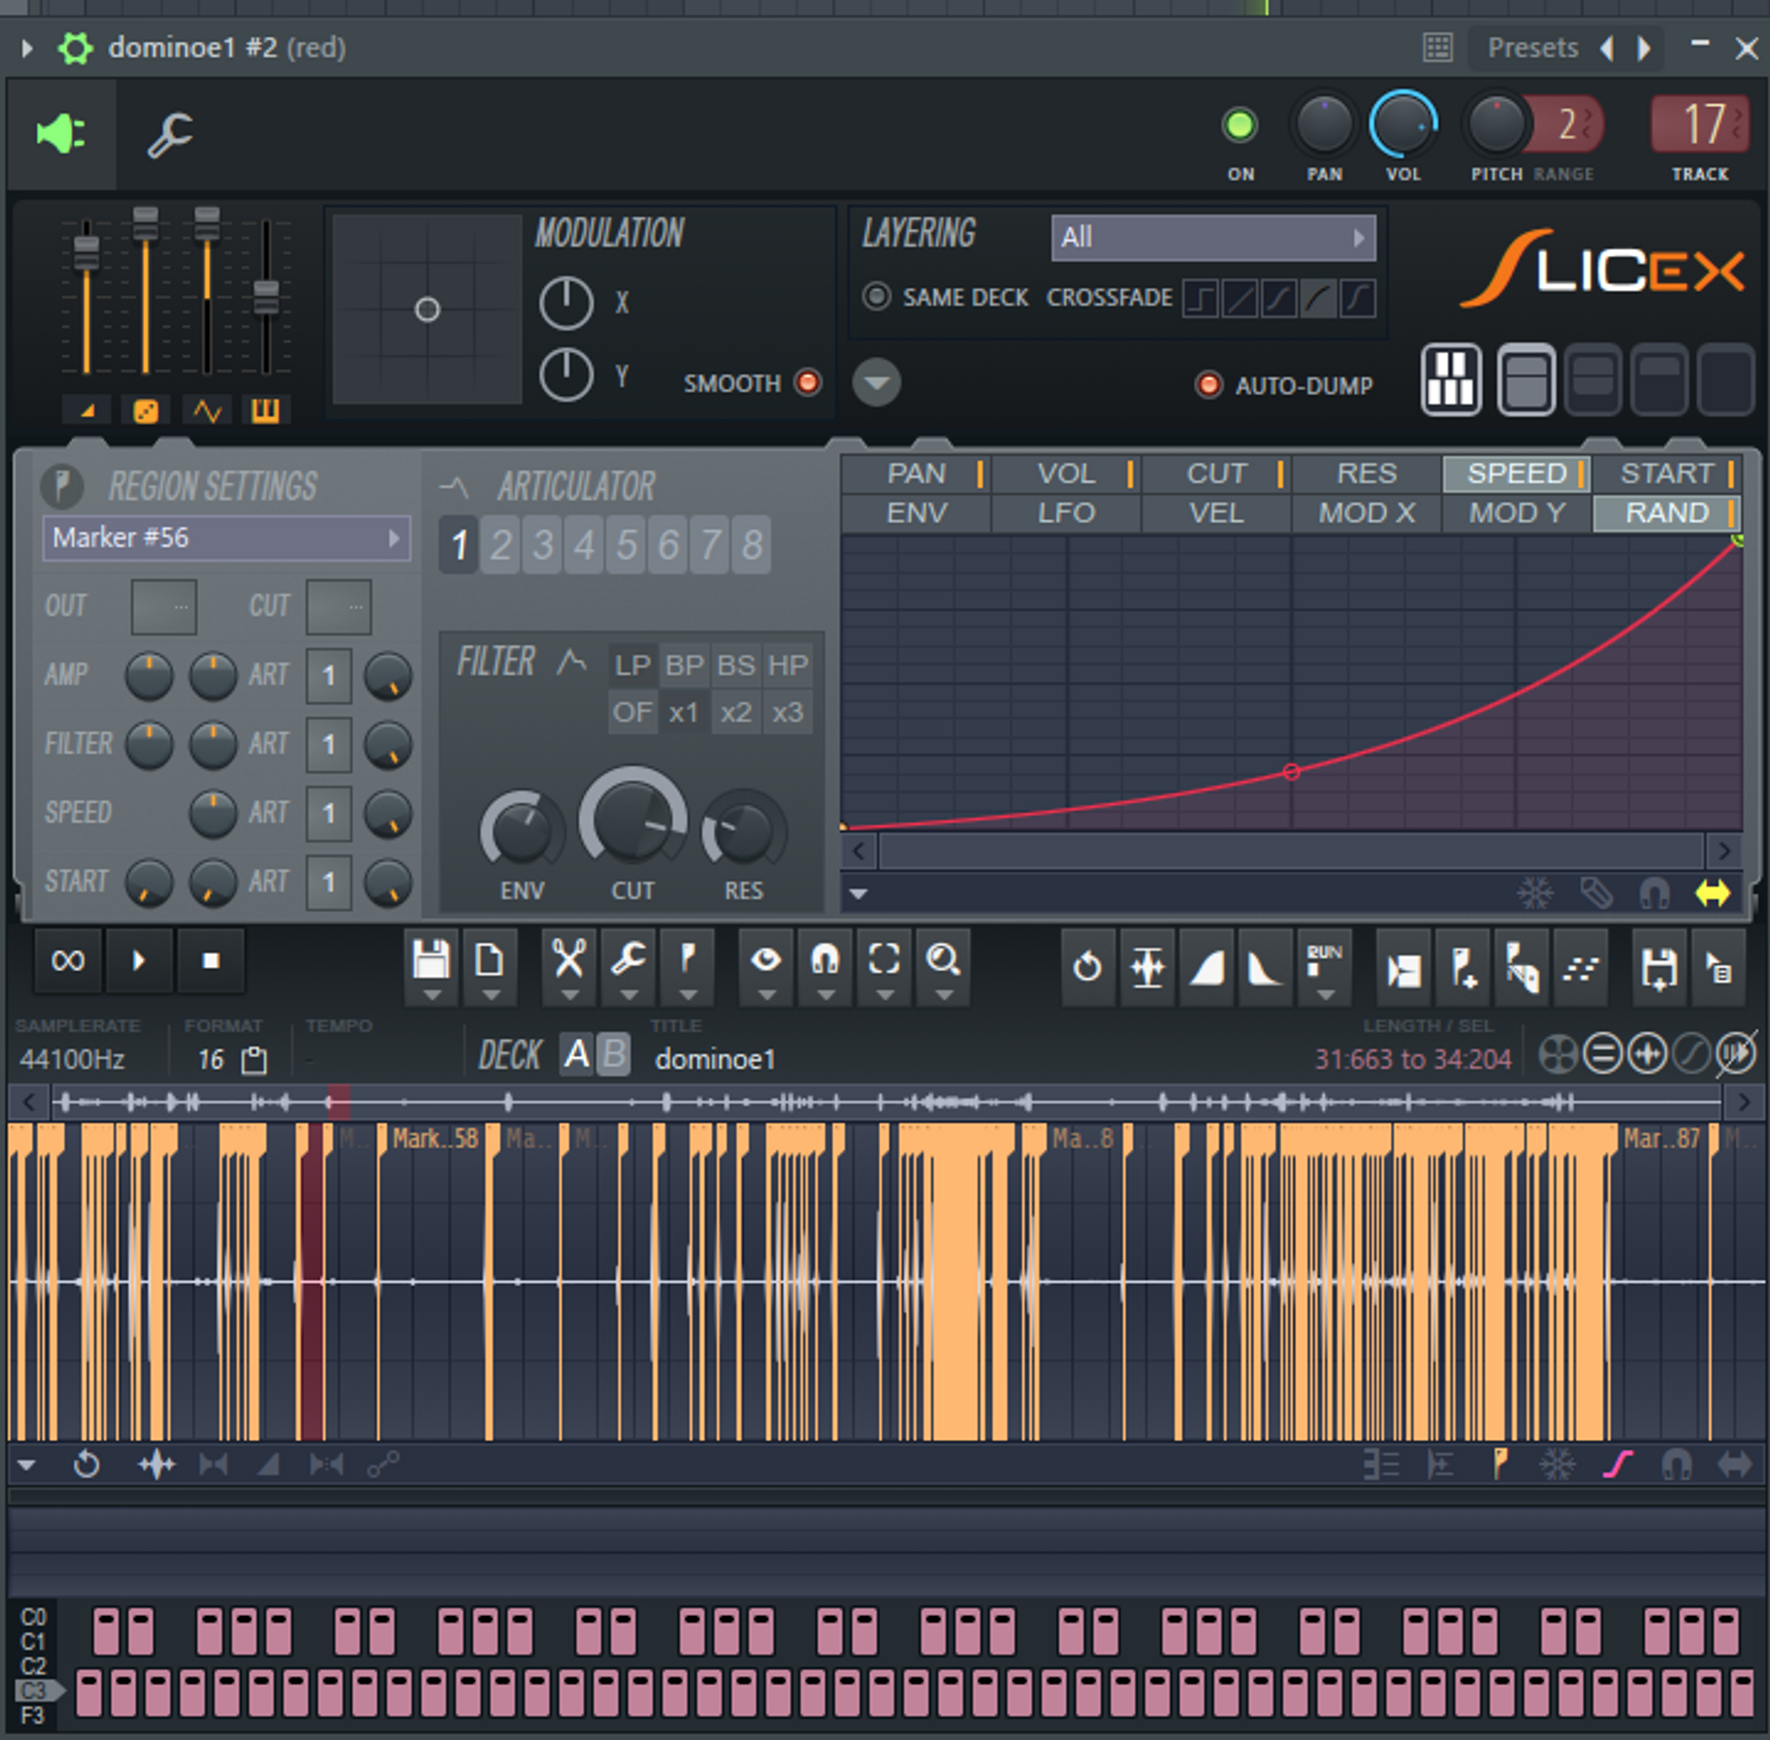Toggle the x2 filter slope

click(736, 713)
